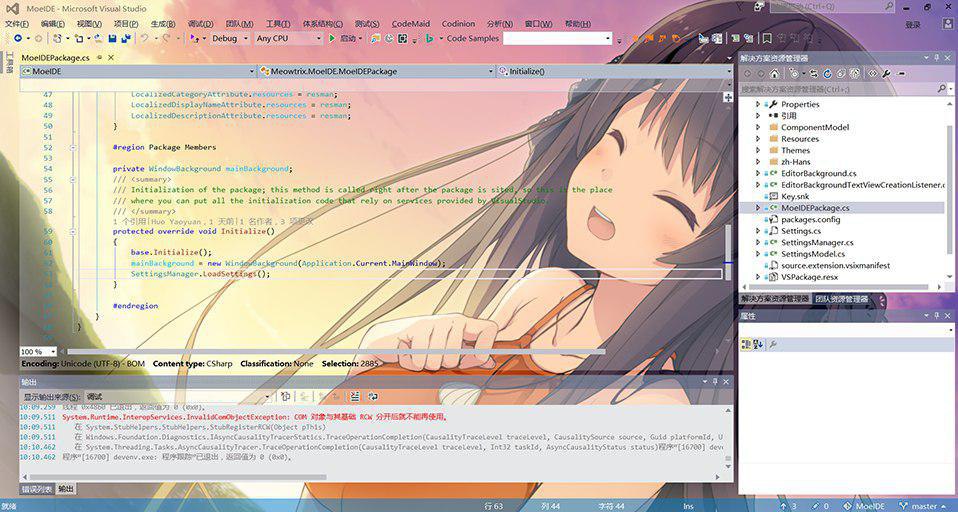Image resolution: width=958 pixels, height=512 pixels.
Task: Click the unpublished commits count in status bar
Action: tap(788, 506)
